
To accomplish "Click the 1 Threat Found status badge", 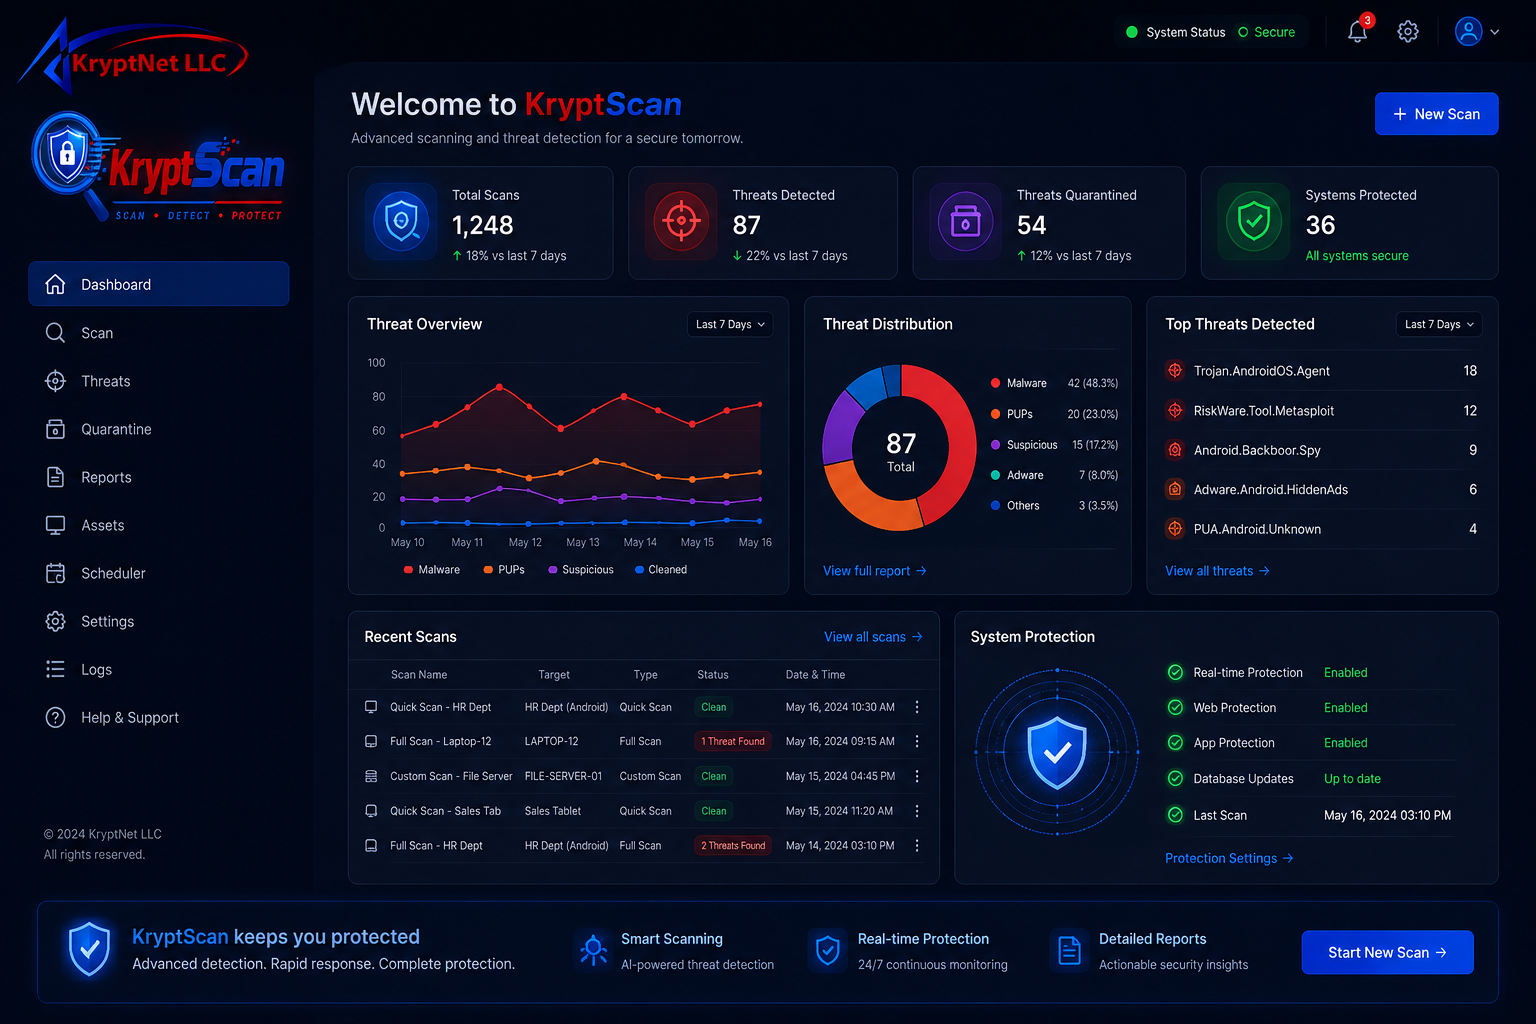I will [733, 741].
